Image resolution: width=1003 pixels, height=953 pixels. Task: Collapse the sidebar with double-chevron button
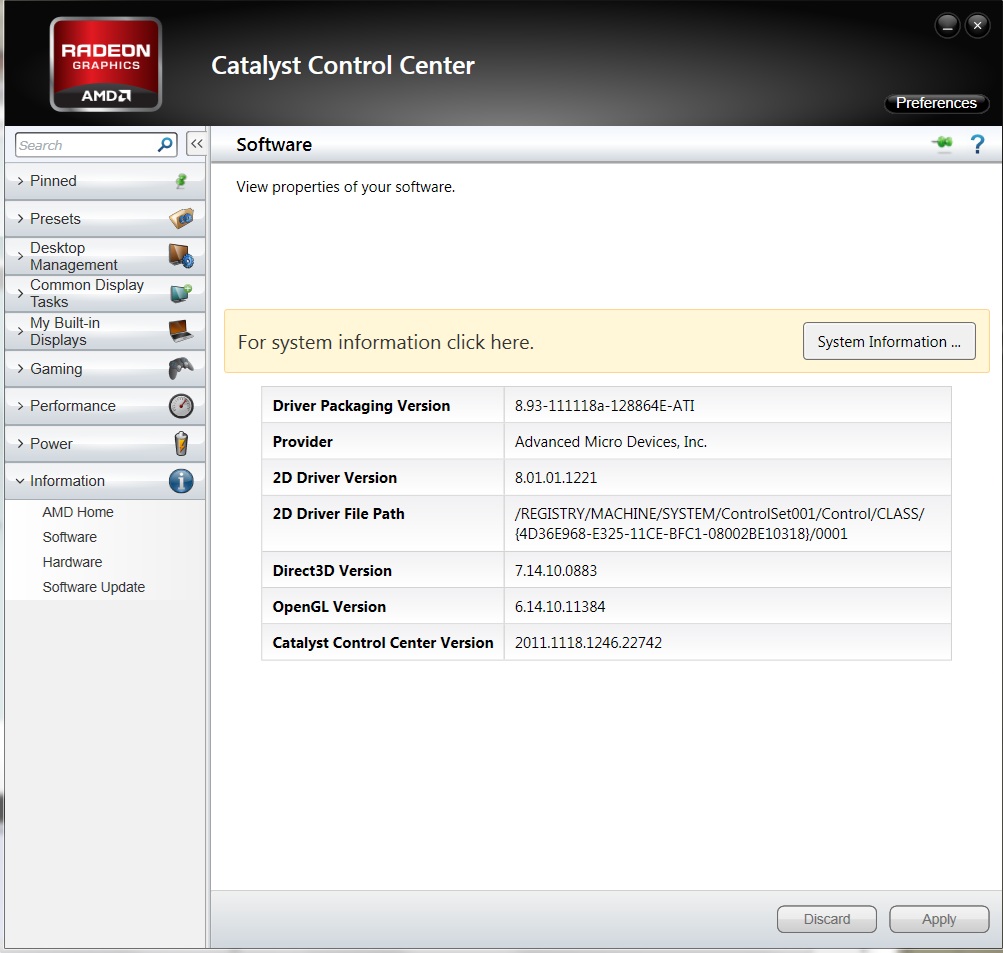[x=196, y=144]
